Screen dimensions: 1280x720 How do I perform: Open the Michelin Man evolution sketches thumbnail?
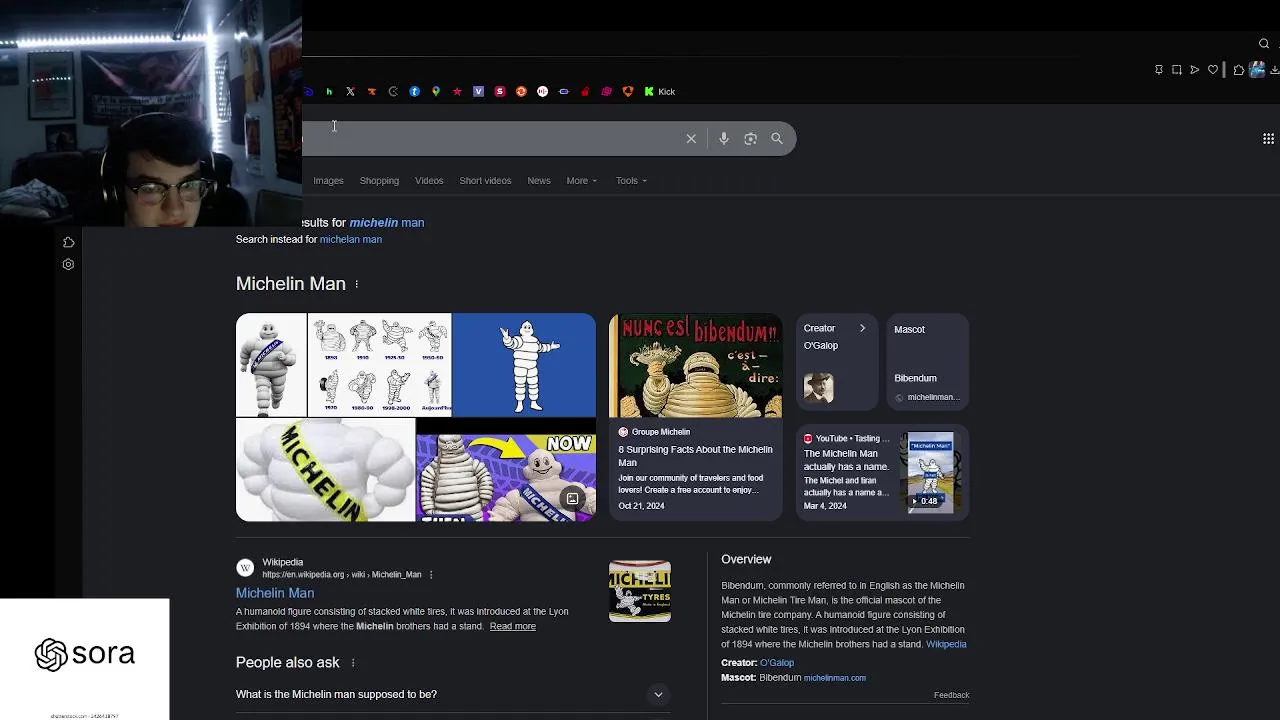[x=380, y=365]
